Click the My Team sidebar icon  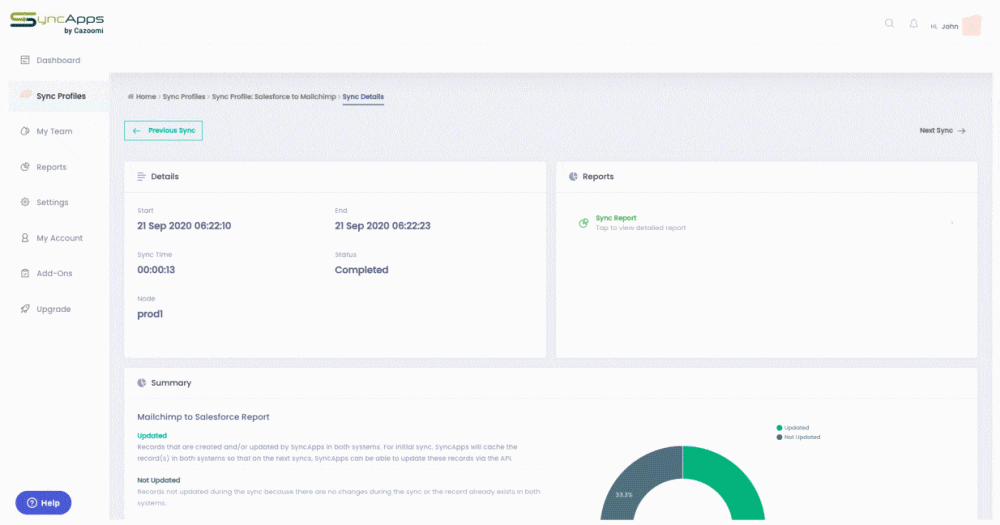pyautogui.click(x=25, y=131)
